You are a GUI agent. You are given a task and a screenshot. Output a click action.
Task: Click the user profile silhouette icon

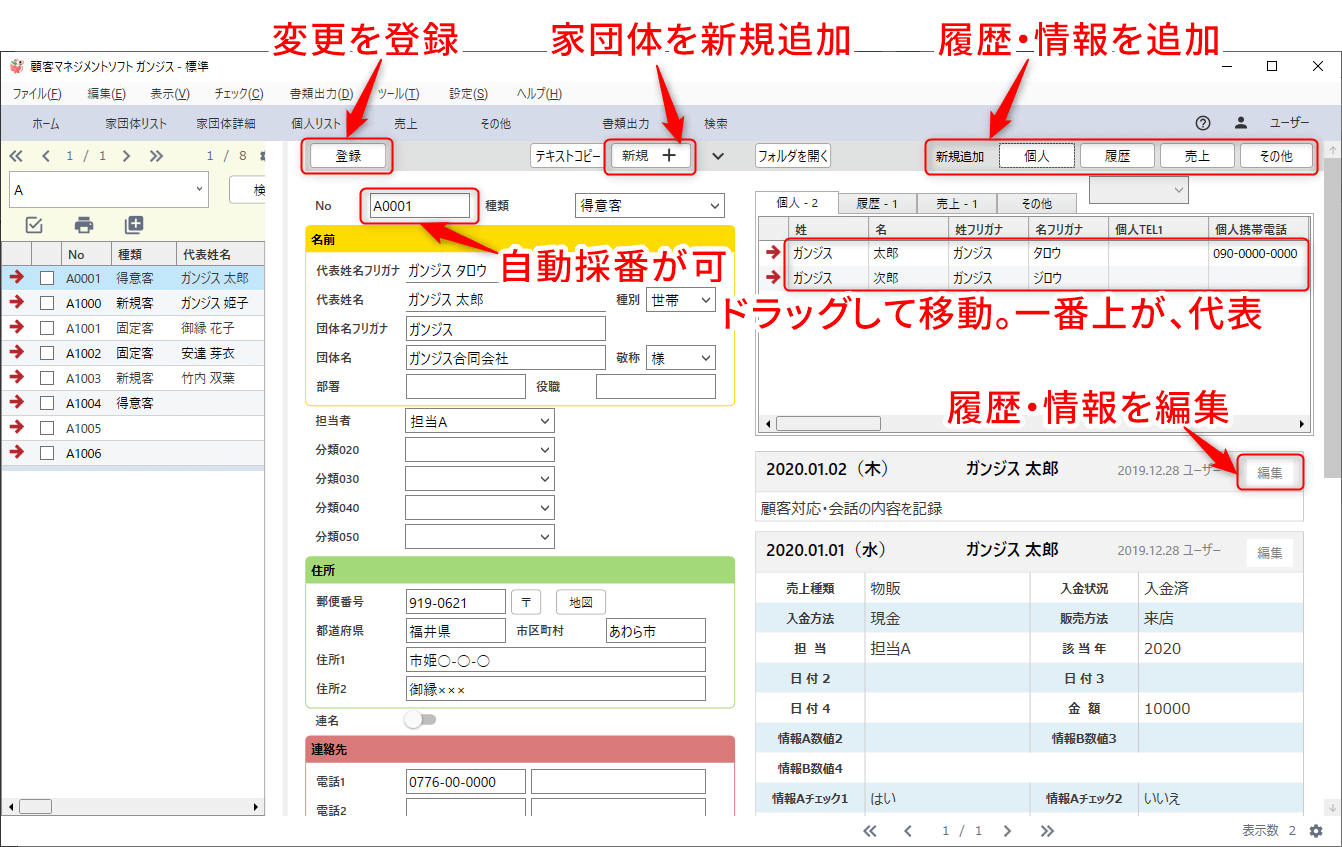coord(1240,123)
